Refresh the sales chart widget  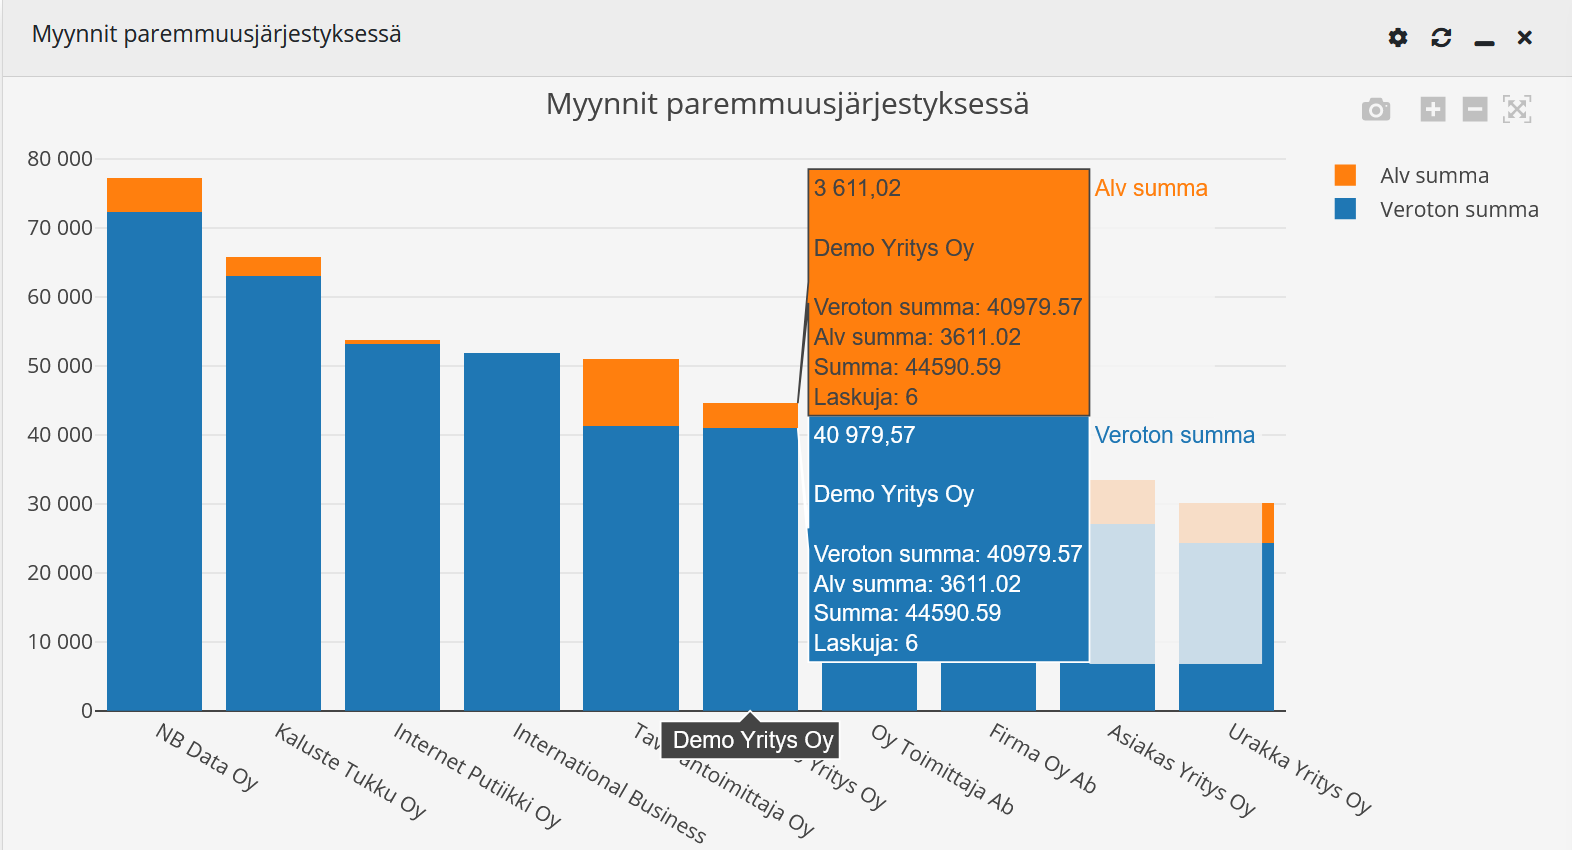pos(1441,38)
